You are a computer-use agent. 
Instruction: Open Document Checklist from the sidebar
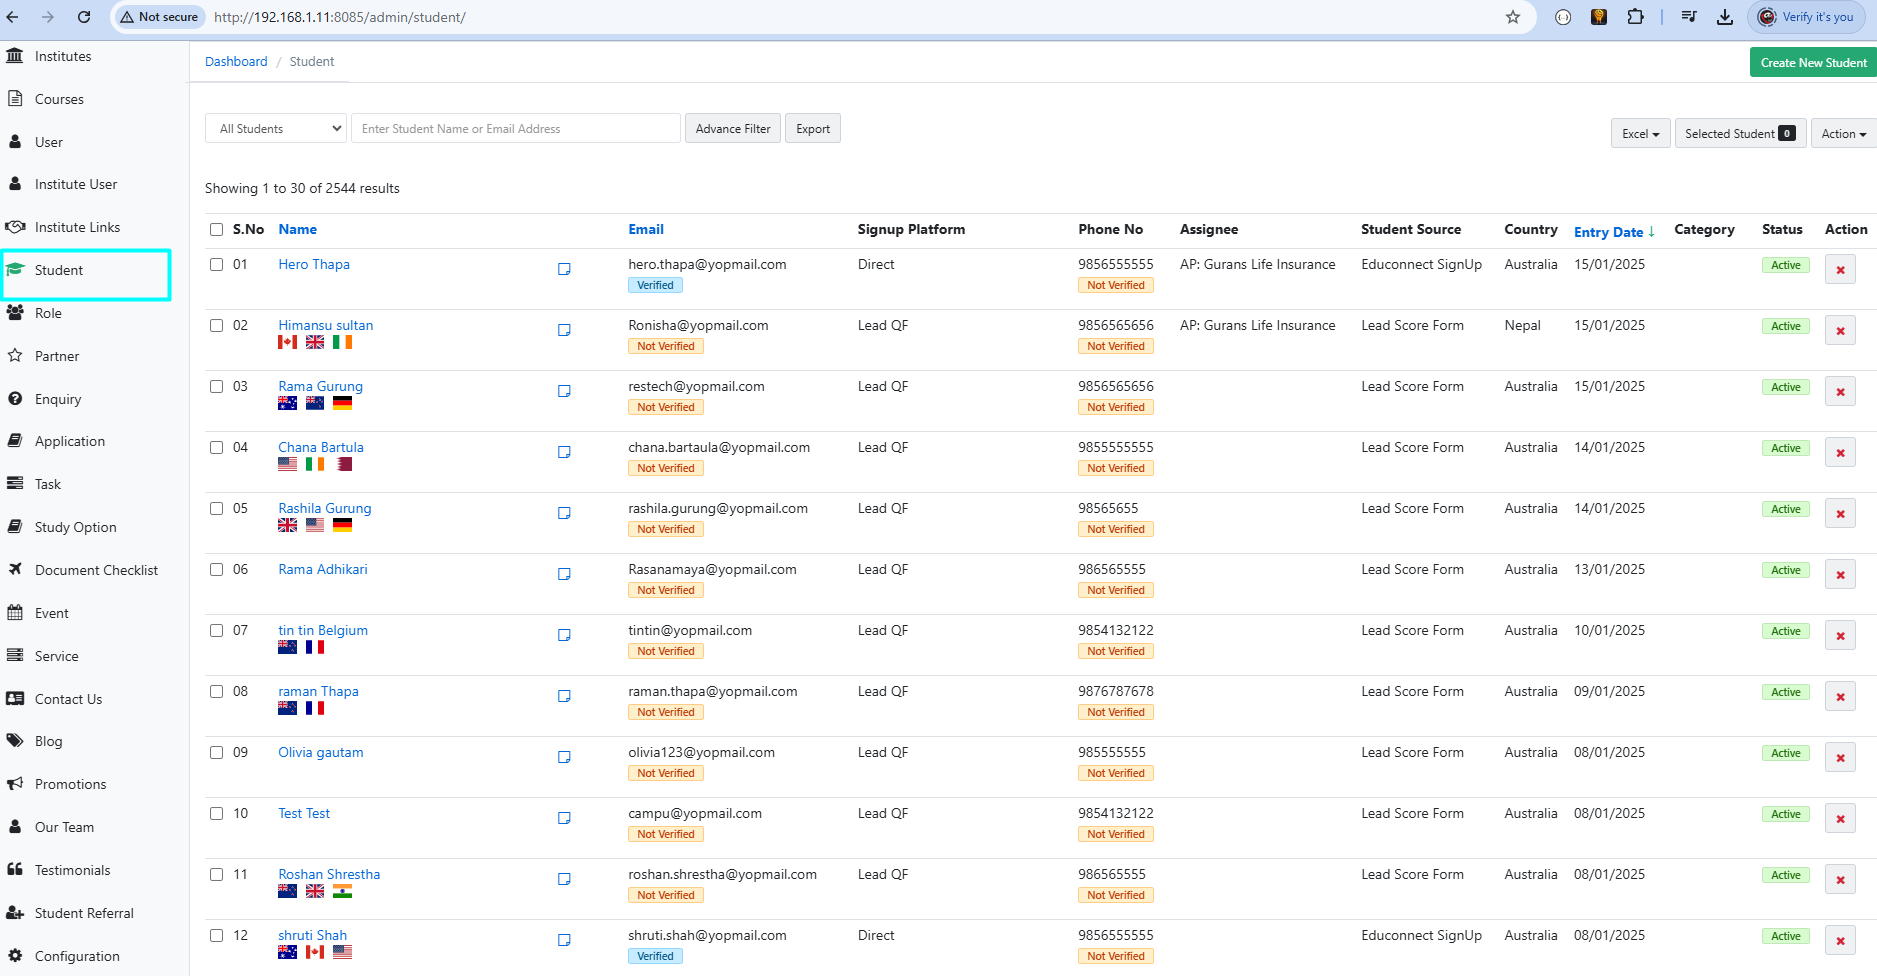coord(96,570)
